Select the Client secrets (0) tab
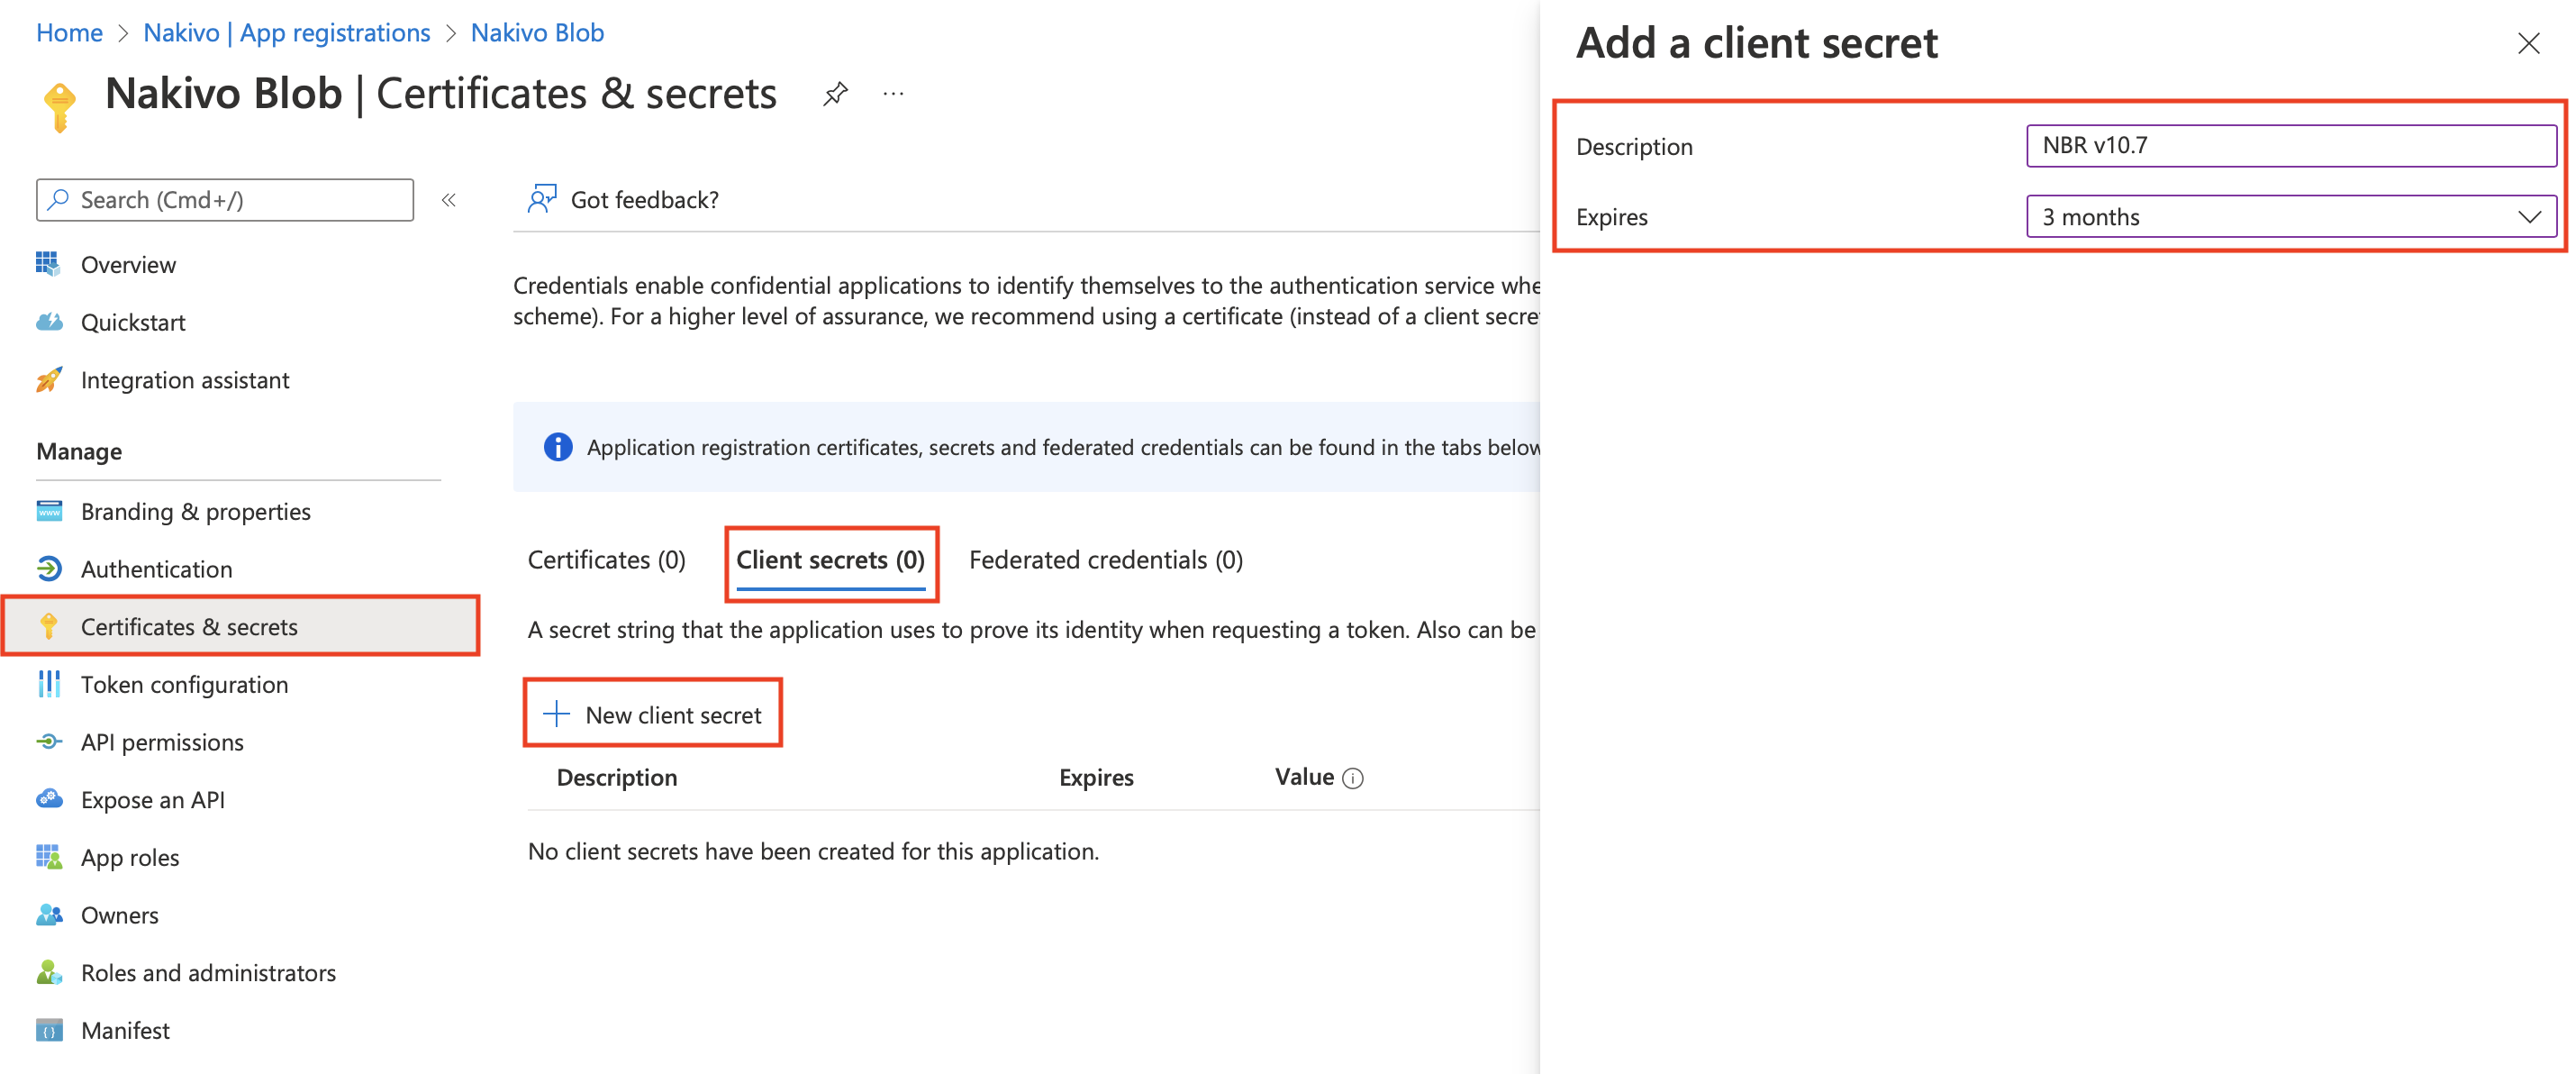 point(829,560)
